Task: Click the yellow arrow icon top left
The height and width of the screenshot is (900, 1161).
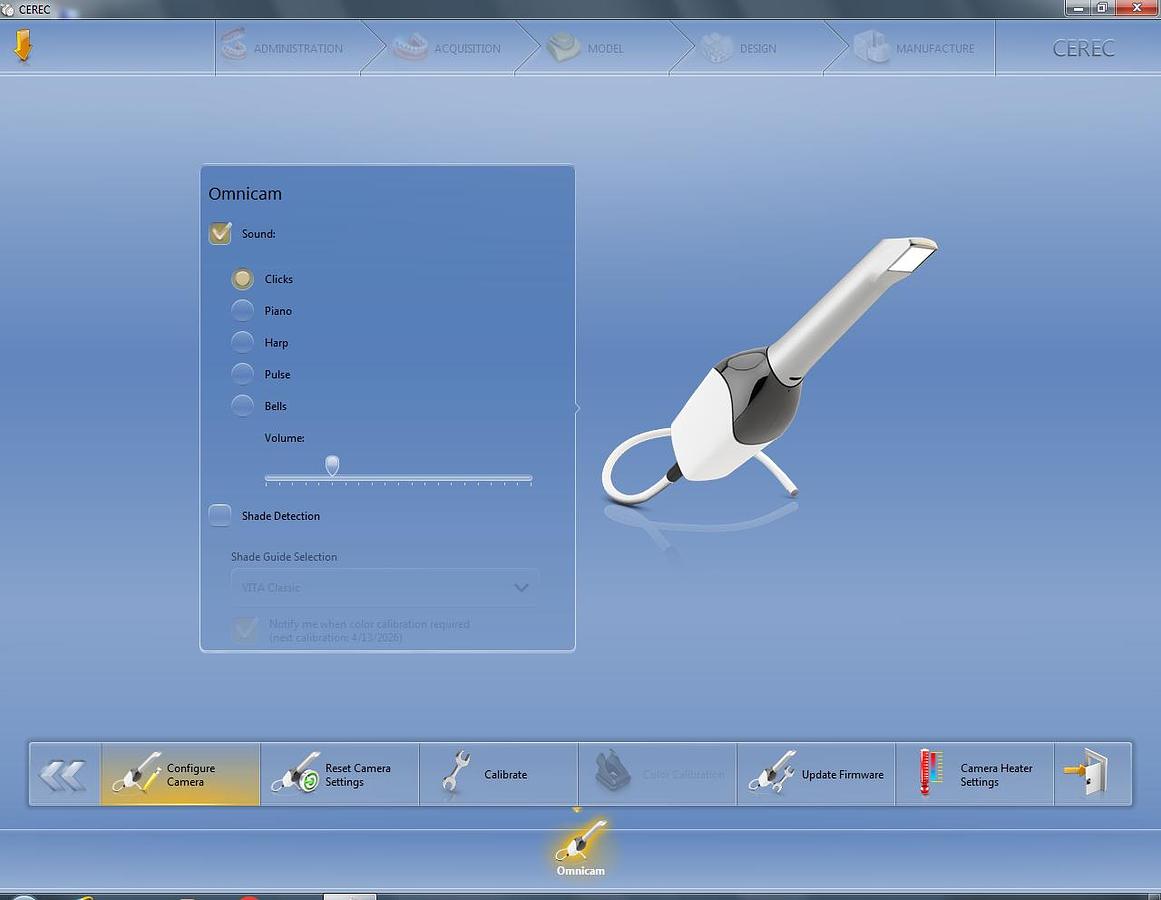Action: pos(25,44)
